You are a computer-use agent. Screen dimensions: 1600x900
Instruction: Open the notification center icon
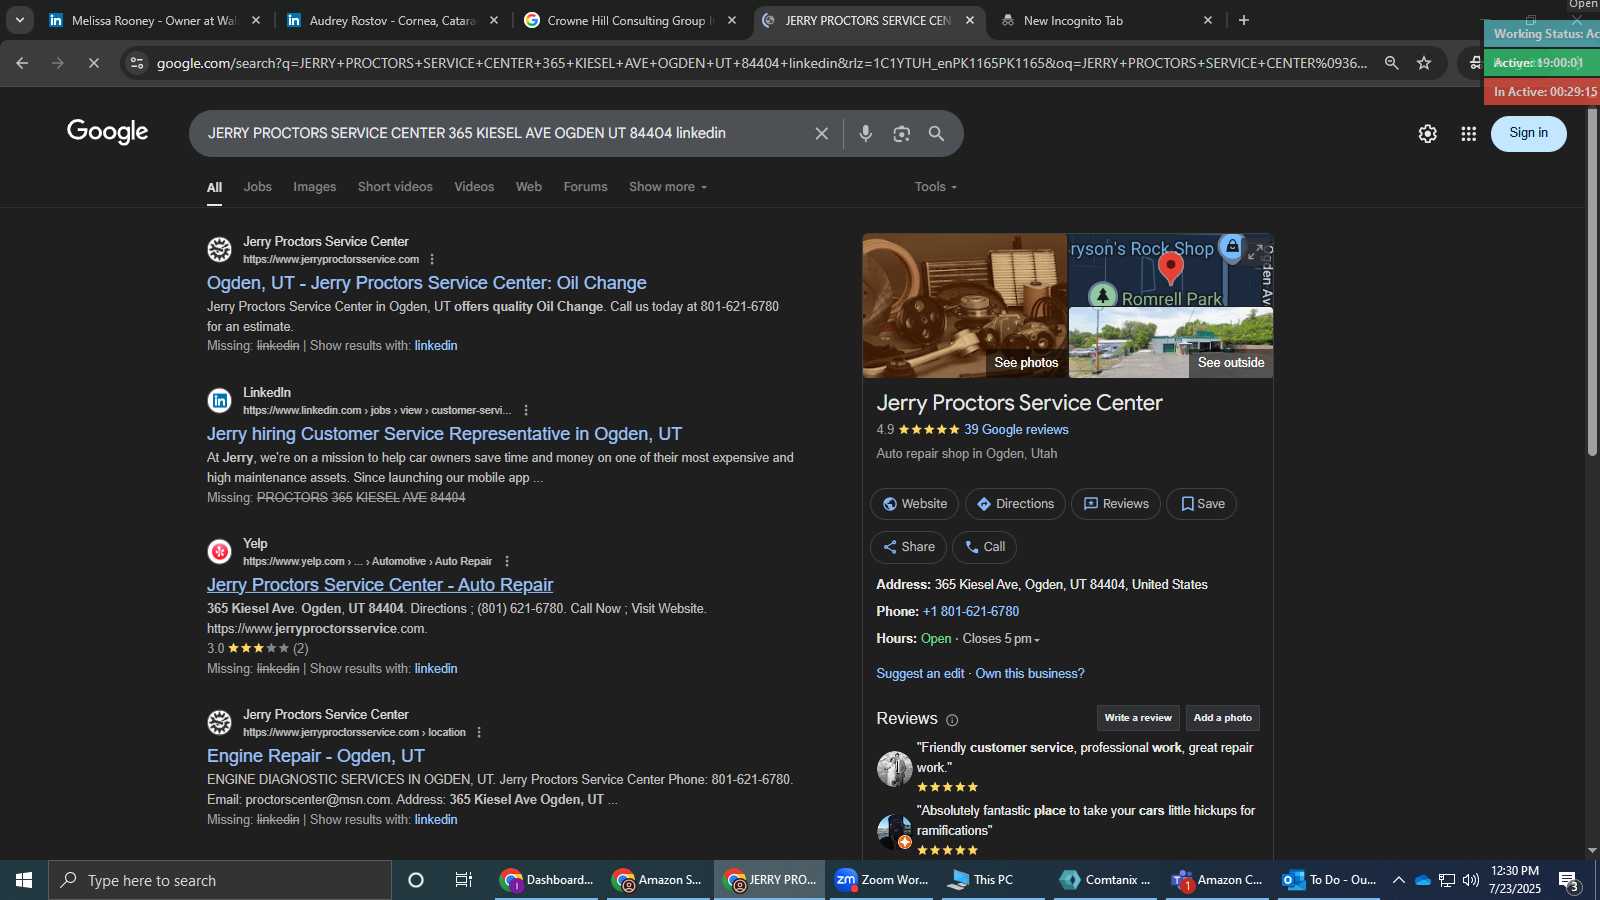pyautogui.click(x=1570, y=880)
